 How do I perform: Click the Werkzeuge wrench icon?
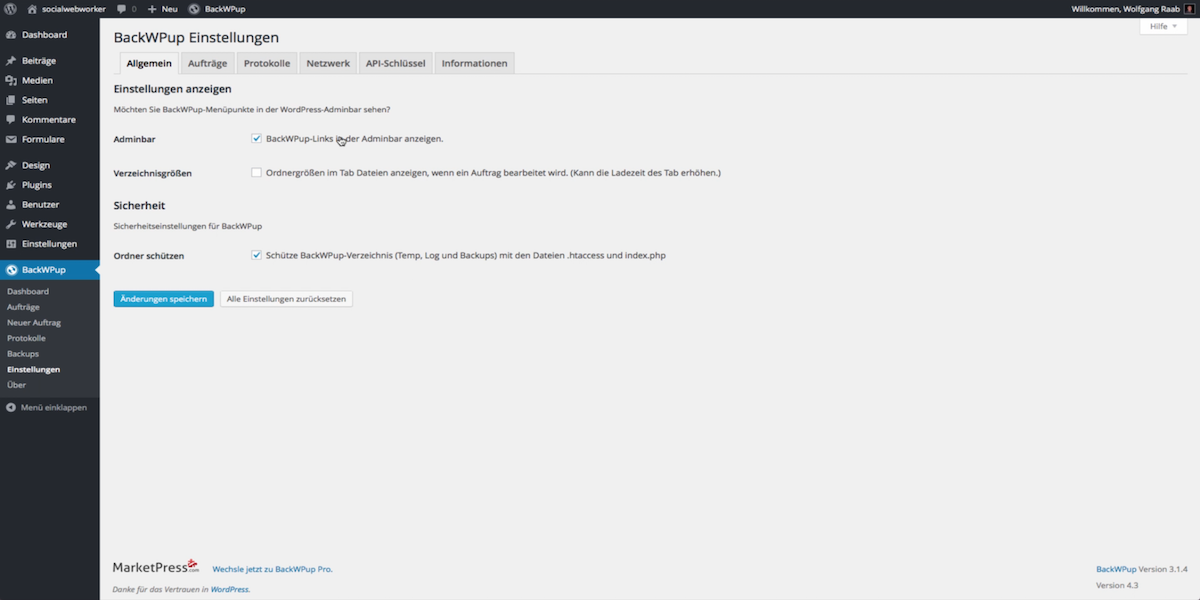coord(11,224)
